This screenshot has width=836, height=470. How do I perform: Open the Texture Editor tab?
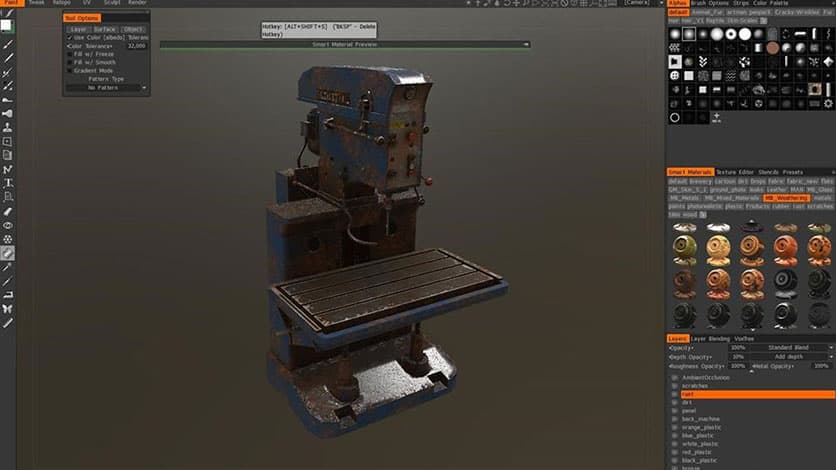tap(733, 172)
